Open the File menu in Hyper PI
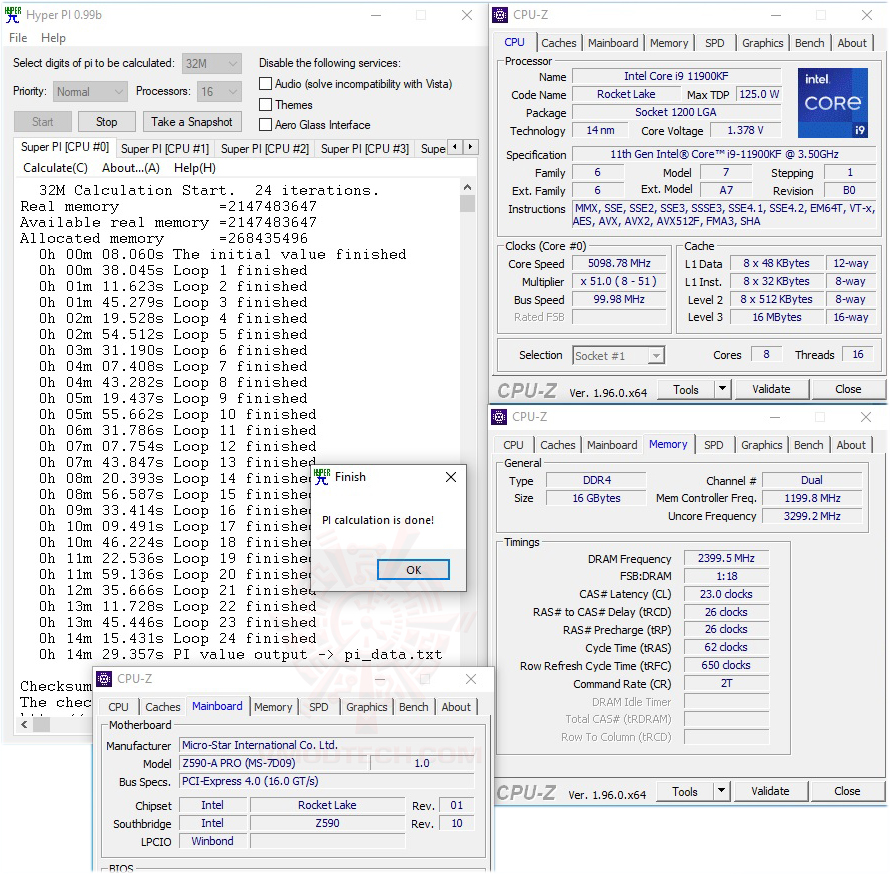Screen dimensions: 890x874 coord(18,38)
